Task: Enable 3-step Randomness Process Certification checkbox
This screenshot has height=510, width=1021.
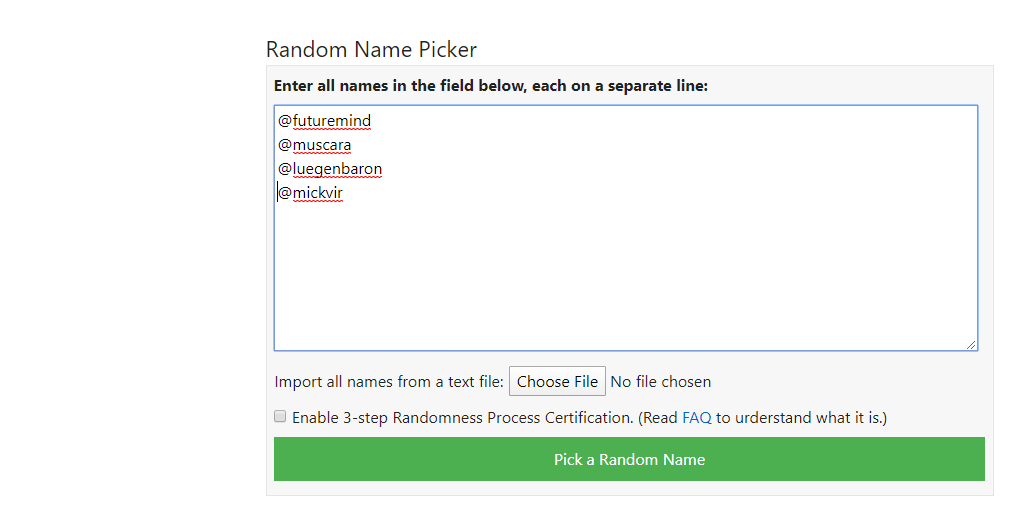Action: click(x=281, y=417)
